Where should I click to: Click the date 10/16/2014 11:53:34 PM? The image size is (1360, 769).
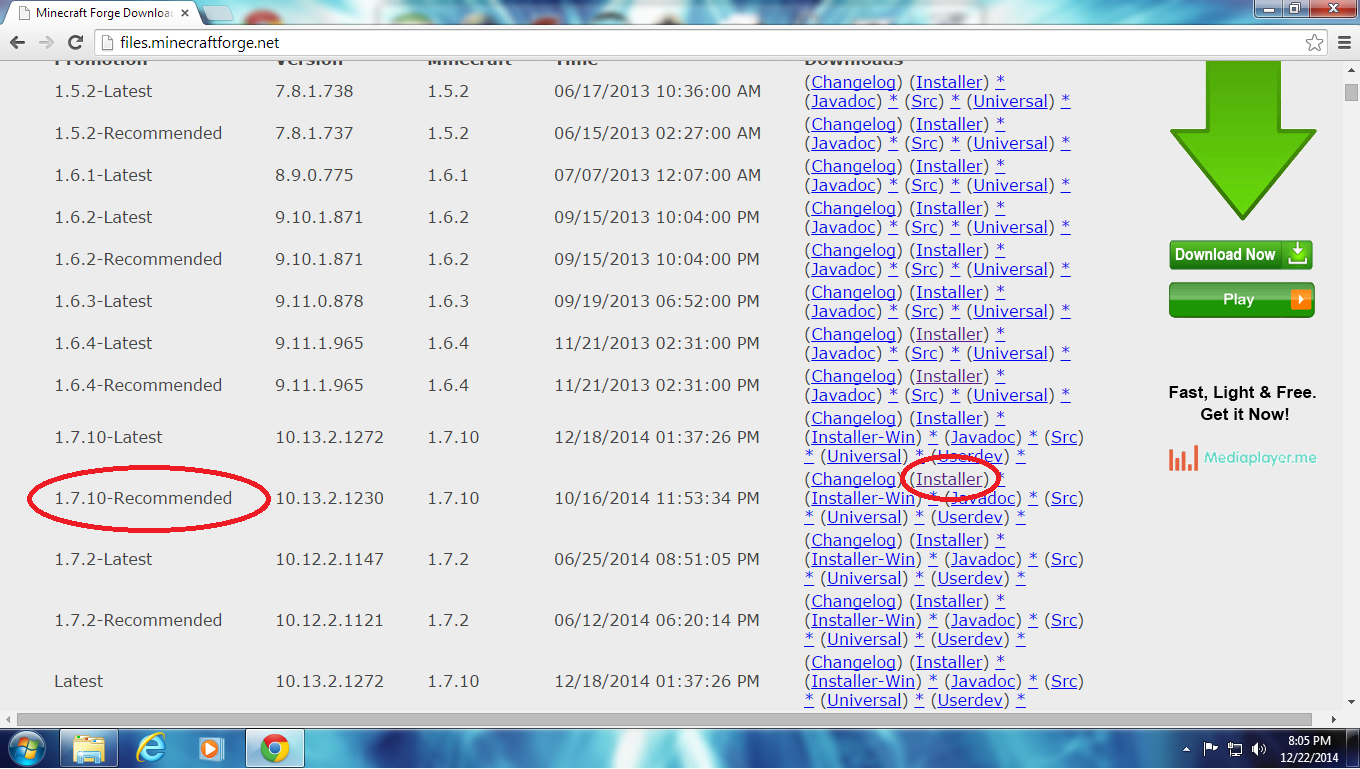point(657,498)
